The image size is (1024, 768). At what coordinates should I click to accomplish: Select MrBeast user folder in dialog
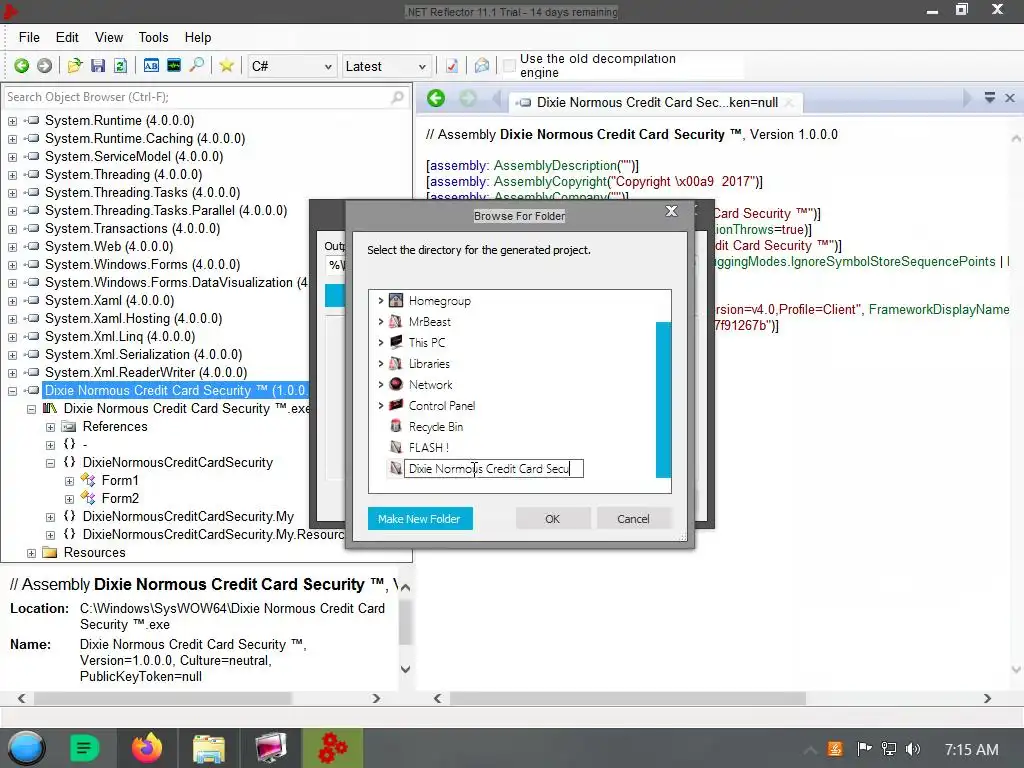(x=430, y=322)
